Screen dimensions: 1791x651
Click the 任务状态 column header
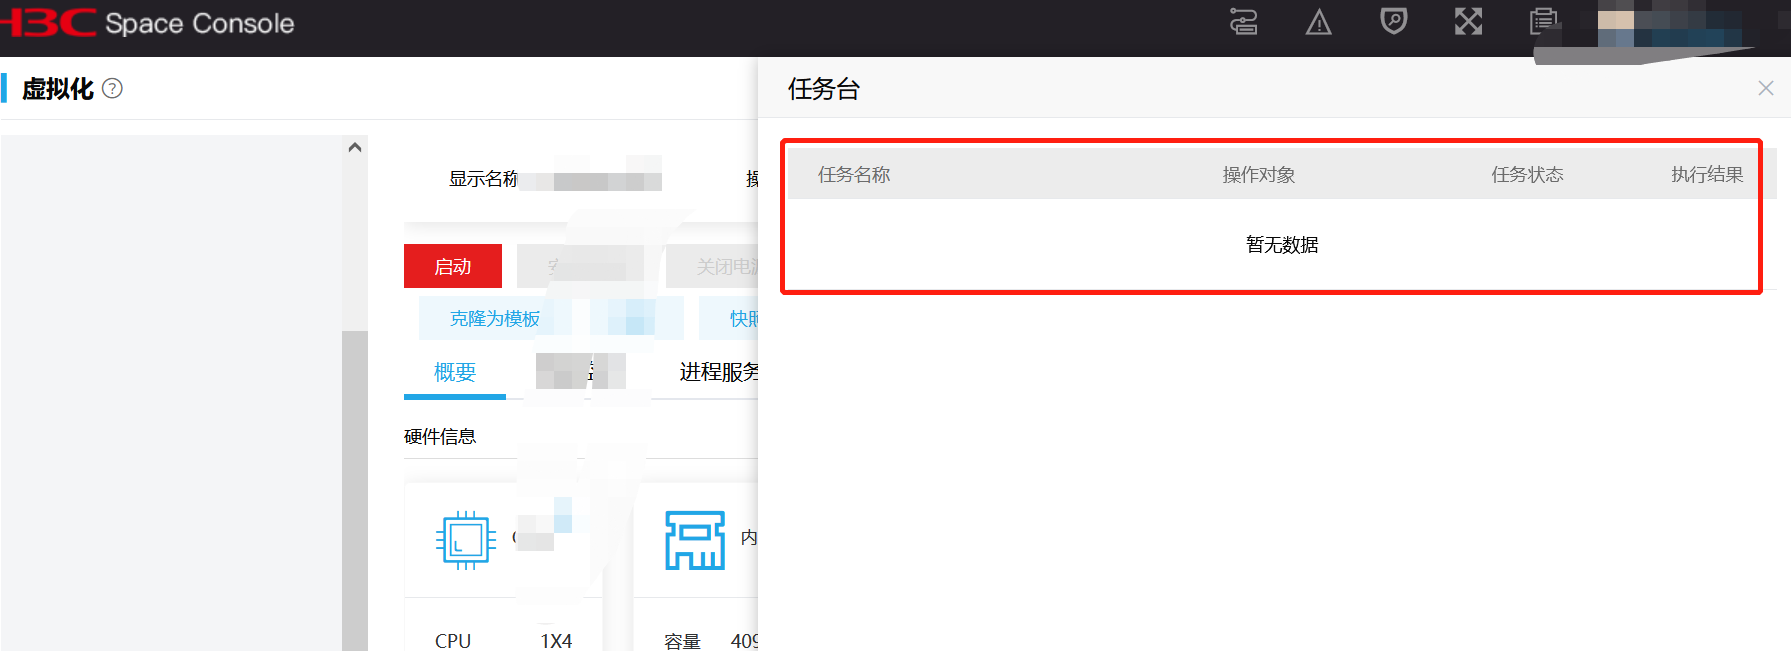point(1527,175)
